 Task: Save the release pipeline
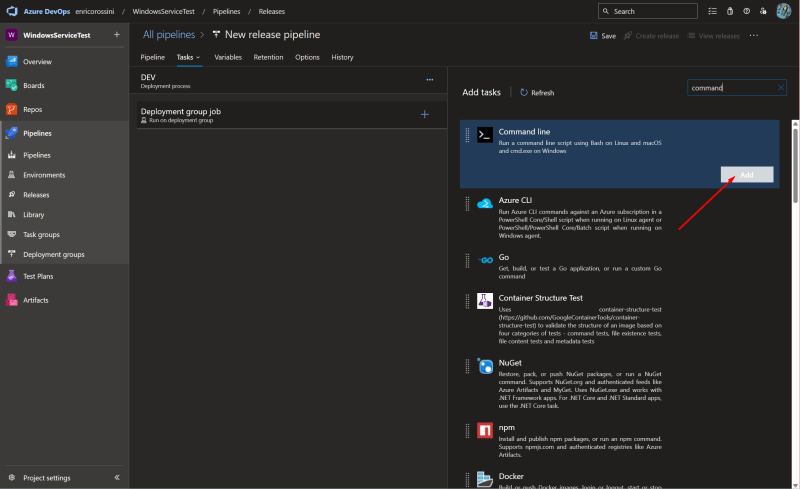(603, 36)
